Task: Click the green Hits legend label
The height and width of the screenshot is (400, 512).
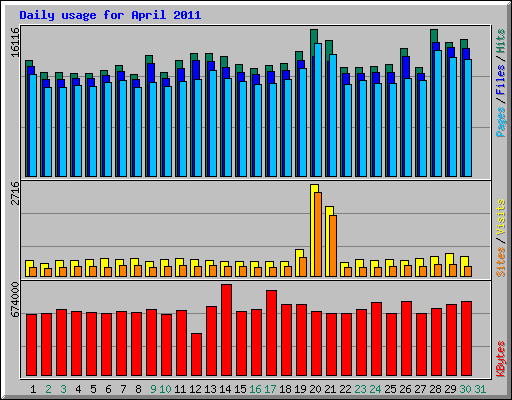Action: 501,41
